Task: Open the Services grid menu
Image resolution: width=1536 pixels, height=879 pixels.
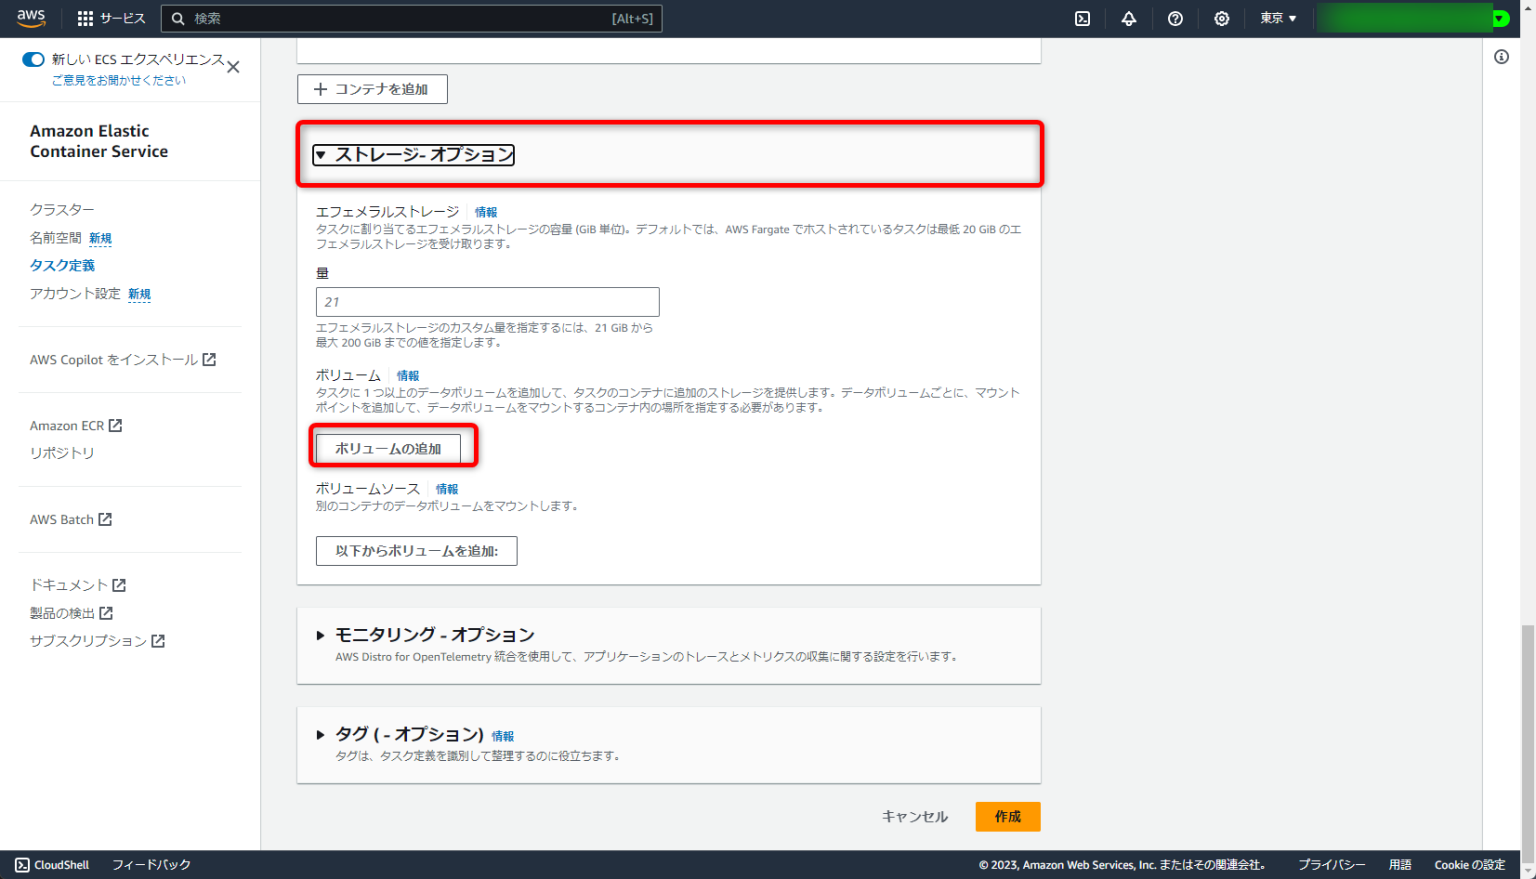Action: pos(83,17)
